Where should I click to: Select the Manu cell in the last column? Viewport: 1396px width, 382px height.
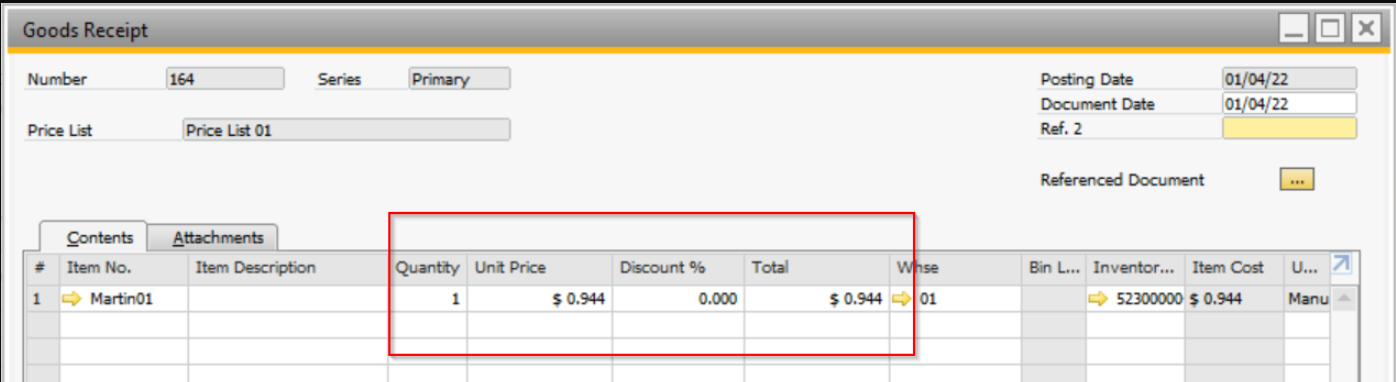1308,299
